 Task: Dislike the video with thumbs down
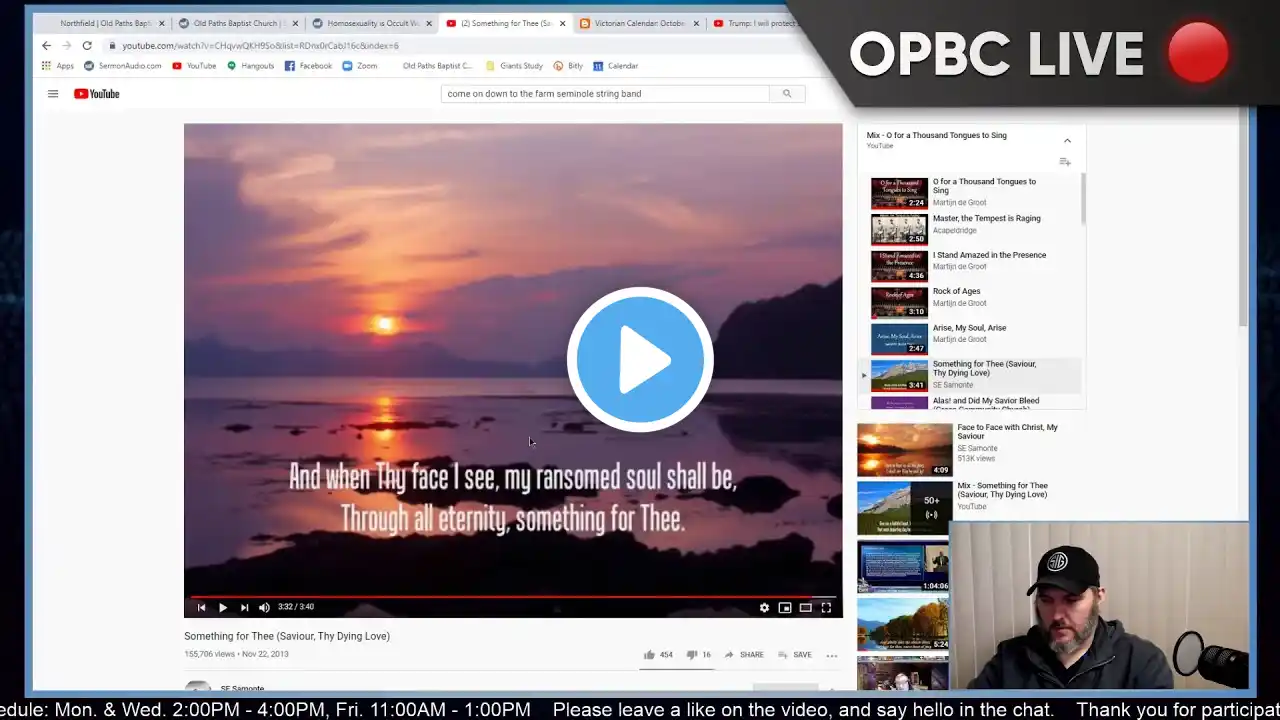[x=698, y=655]
